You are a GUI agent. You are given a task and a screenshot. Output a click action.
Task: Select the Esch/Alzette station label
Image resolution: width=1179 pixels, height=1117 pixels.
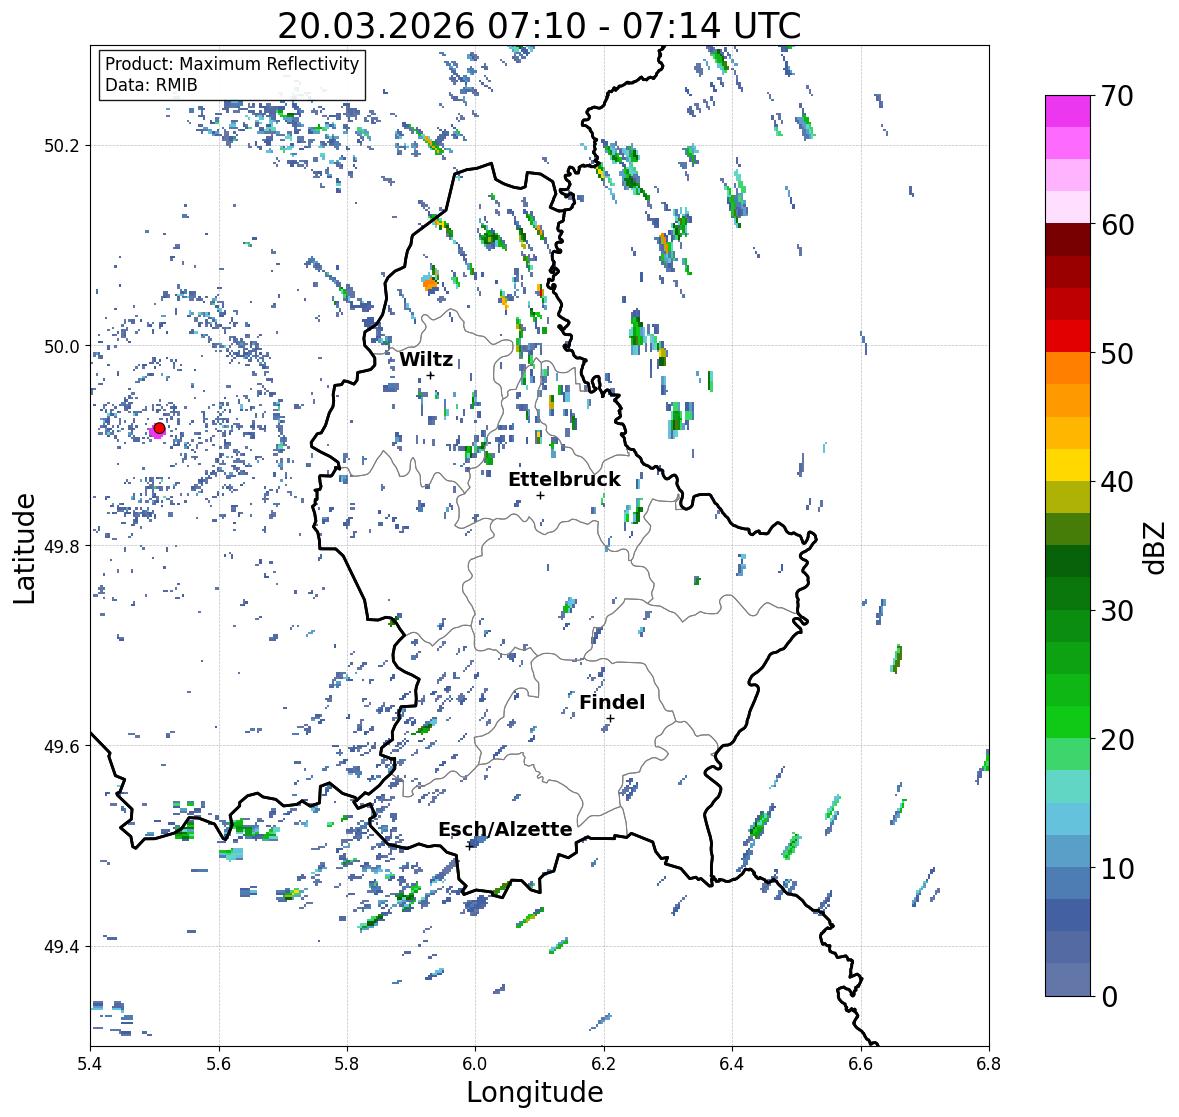tap(505, 829)
